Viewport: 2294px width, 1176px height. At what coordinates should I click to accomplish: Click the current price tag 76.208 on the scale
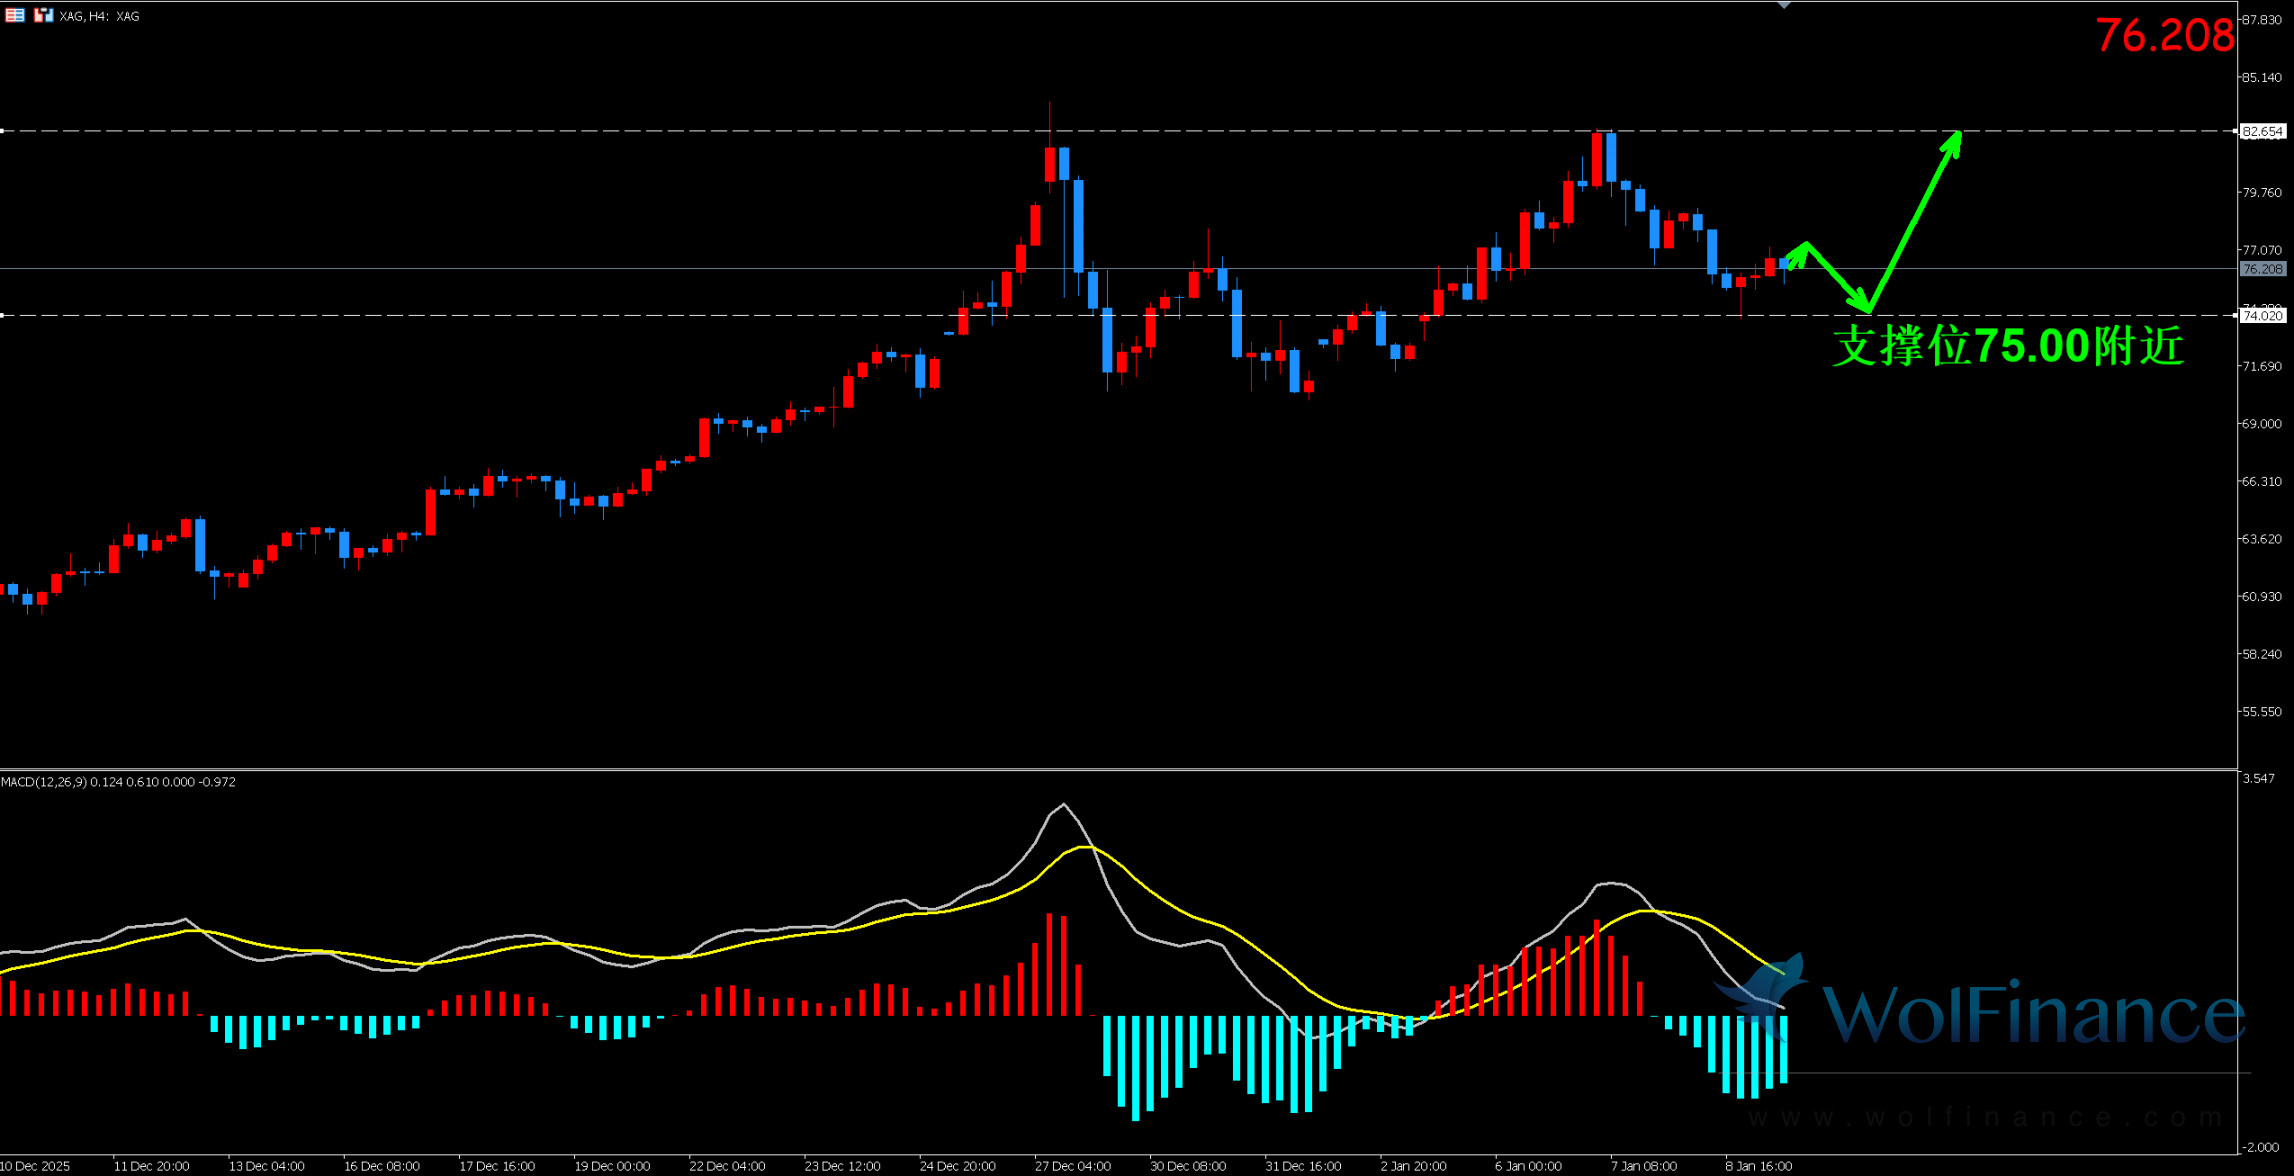2262,269
